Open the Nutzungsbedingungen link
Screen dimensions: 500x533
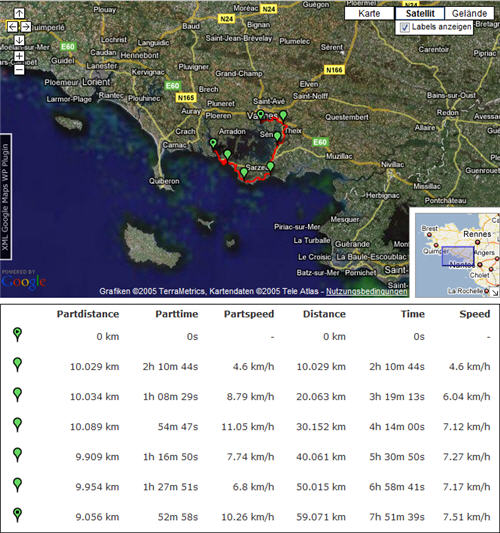click(366, 291)
